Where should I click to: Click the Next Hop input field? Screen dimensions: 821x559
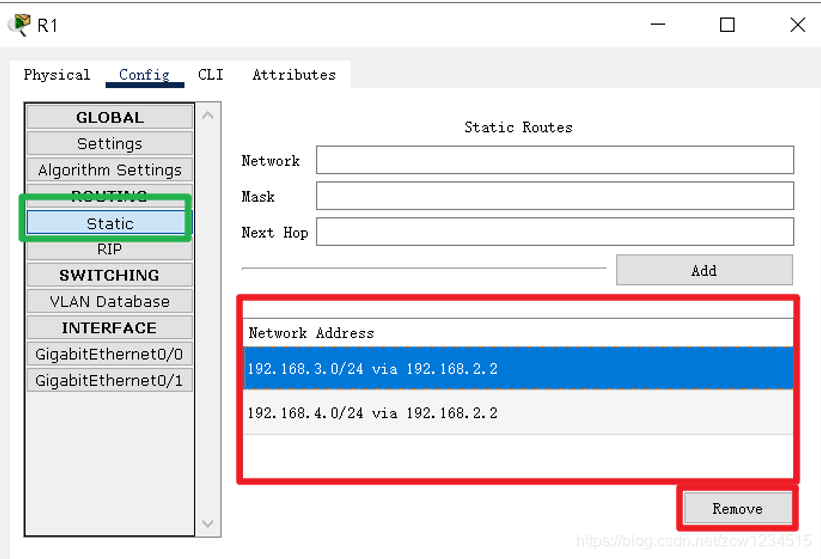tap(555, 231)
